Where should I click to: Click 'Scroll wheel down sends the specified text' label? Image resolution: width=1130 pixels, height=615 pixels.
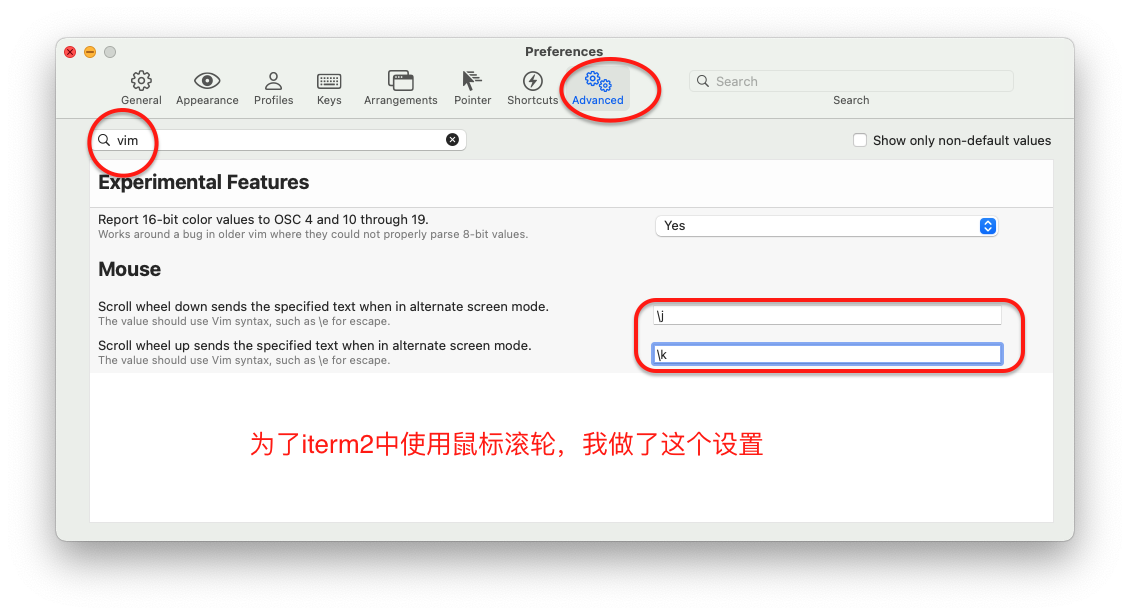coord(324,306)
